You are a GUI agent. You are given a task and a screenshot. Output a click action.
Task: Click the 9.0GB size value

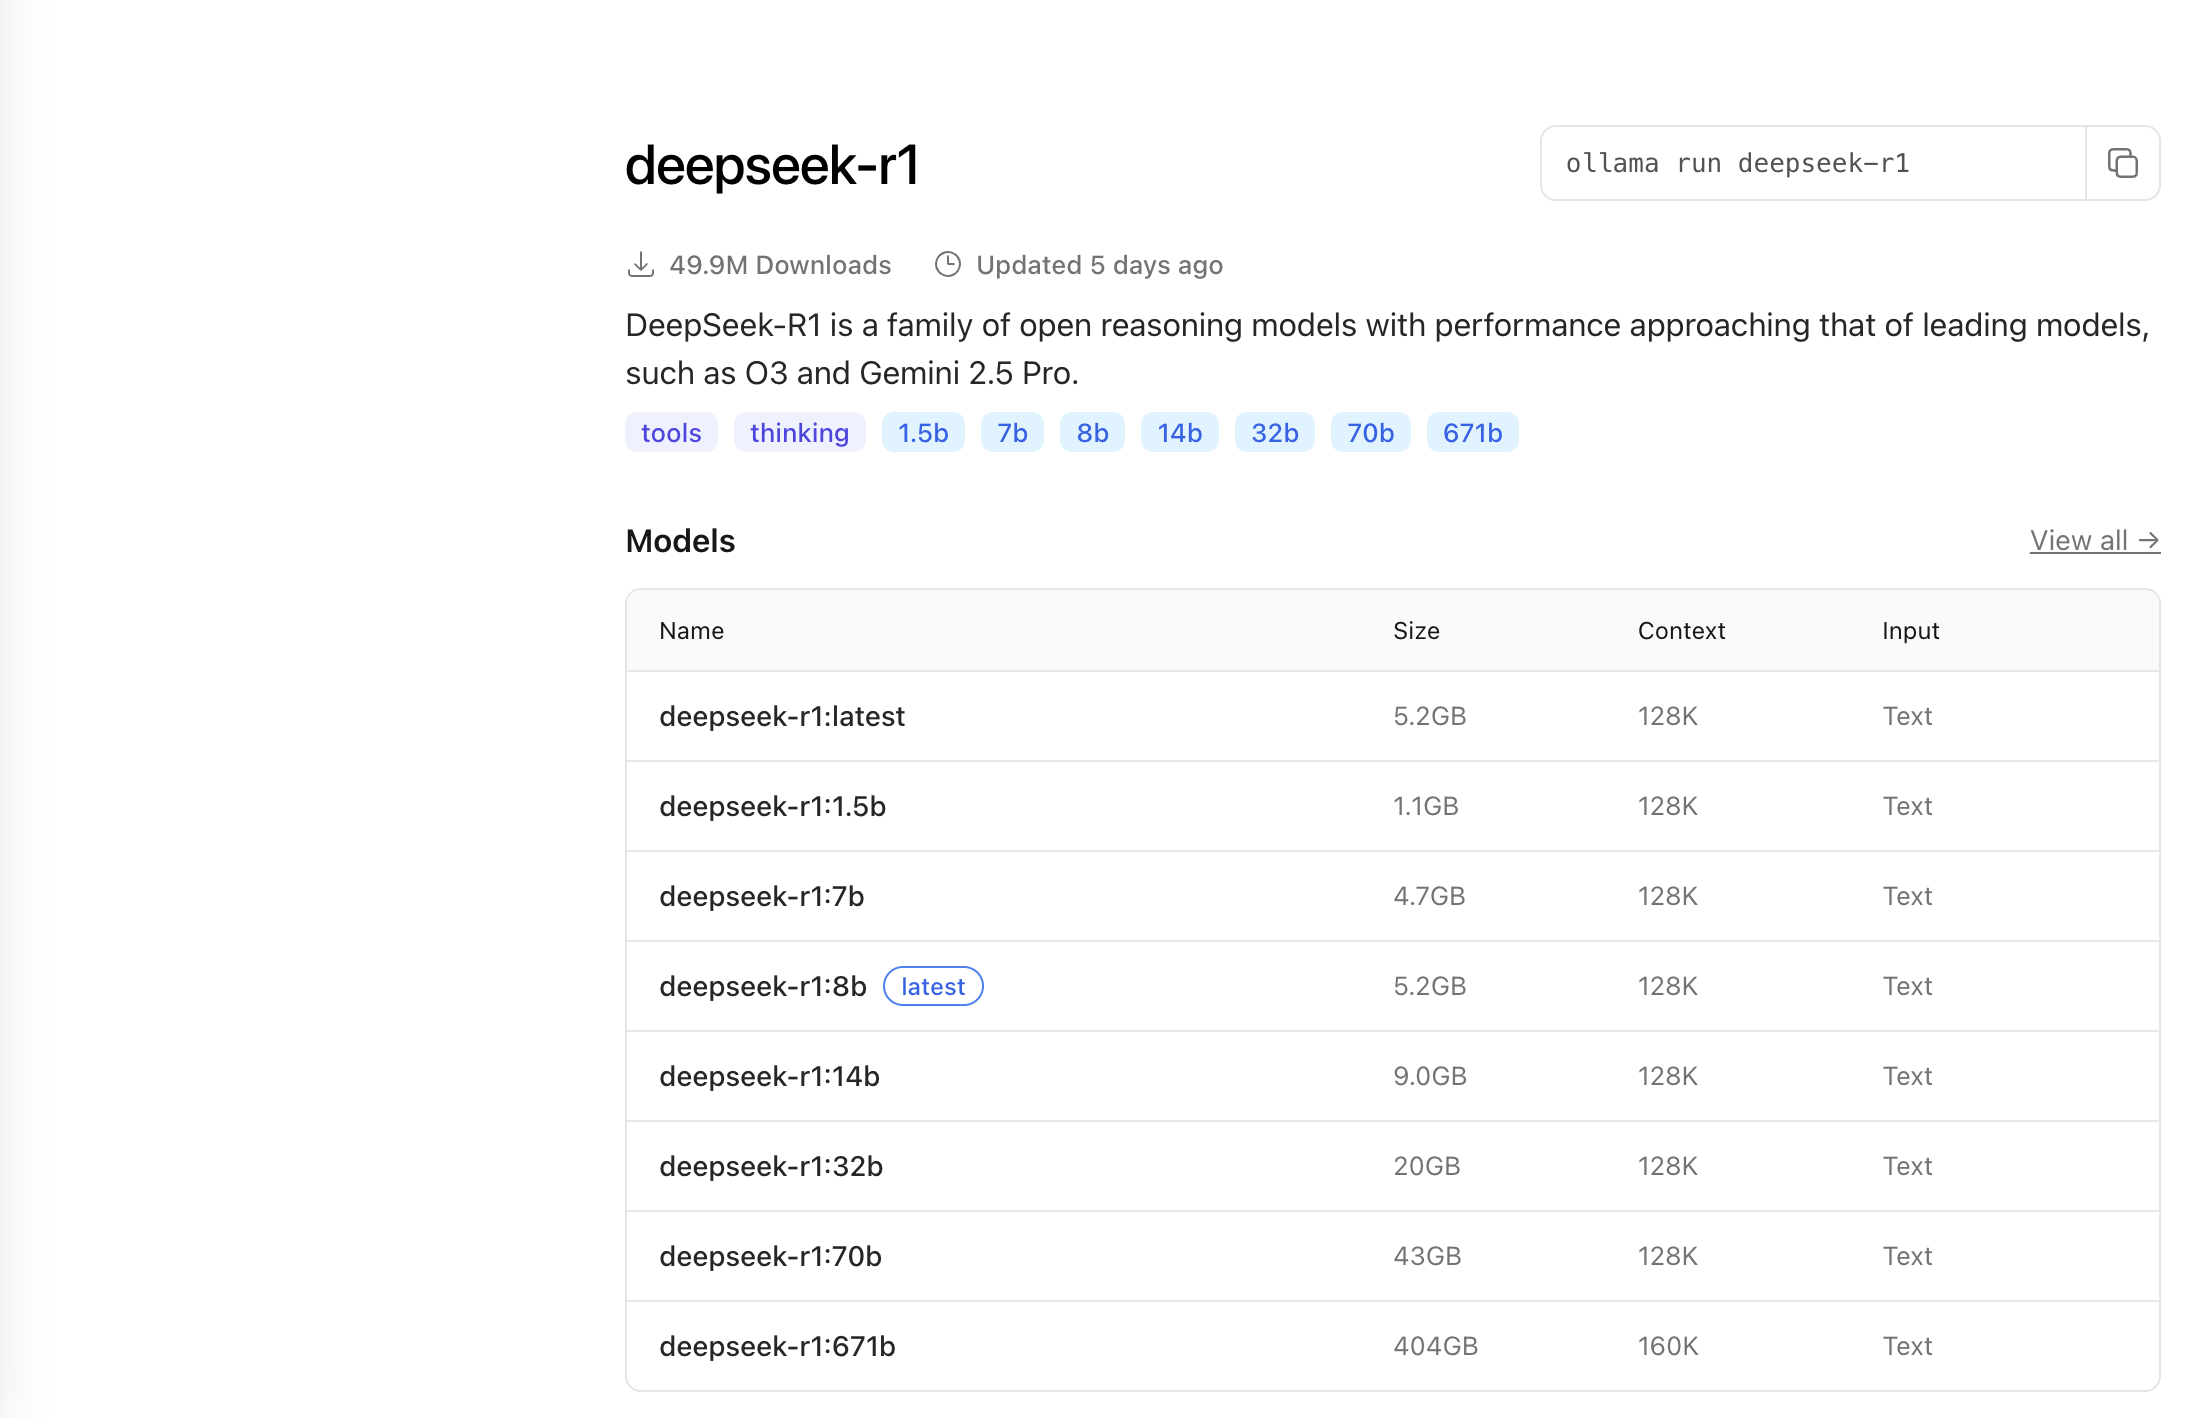tap(1430, 1076)
